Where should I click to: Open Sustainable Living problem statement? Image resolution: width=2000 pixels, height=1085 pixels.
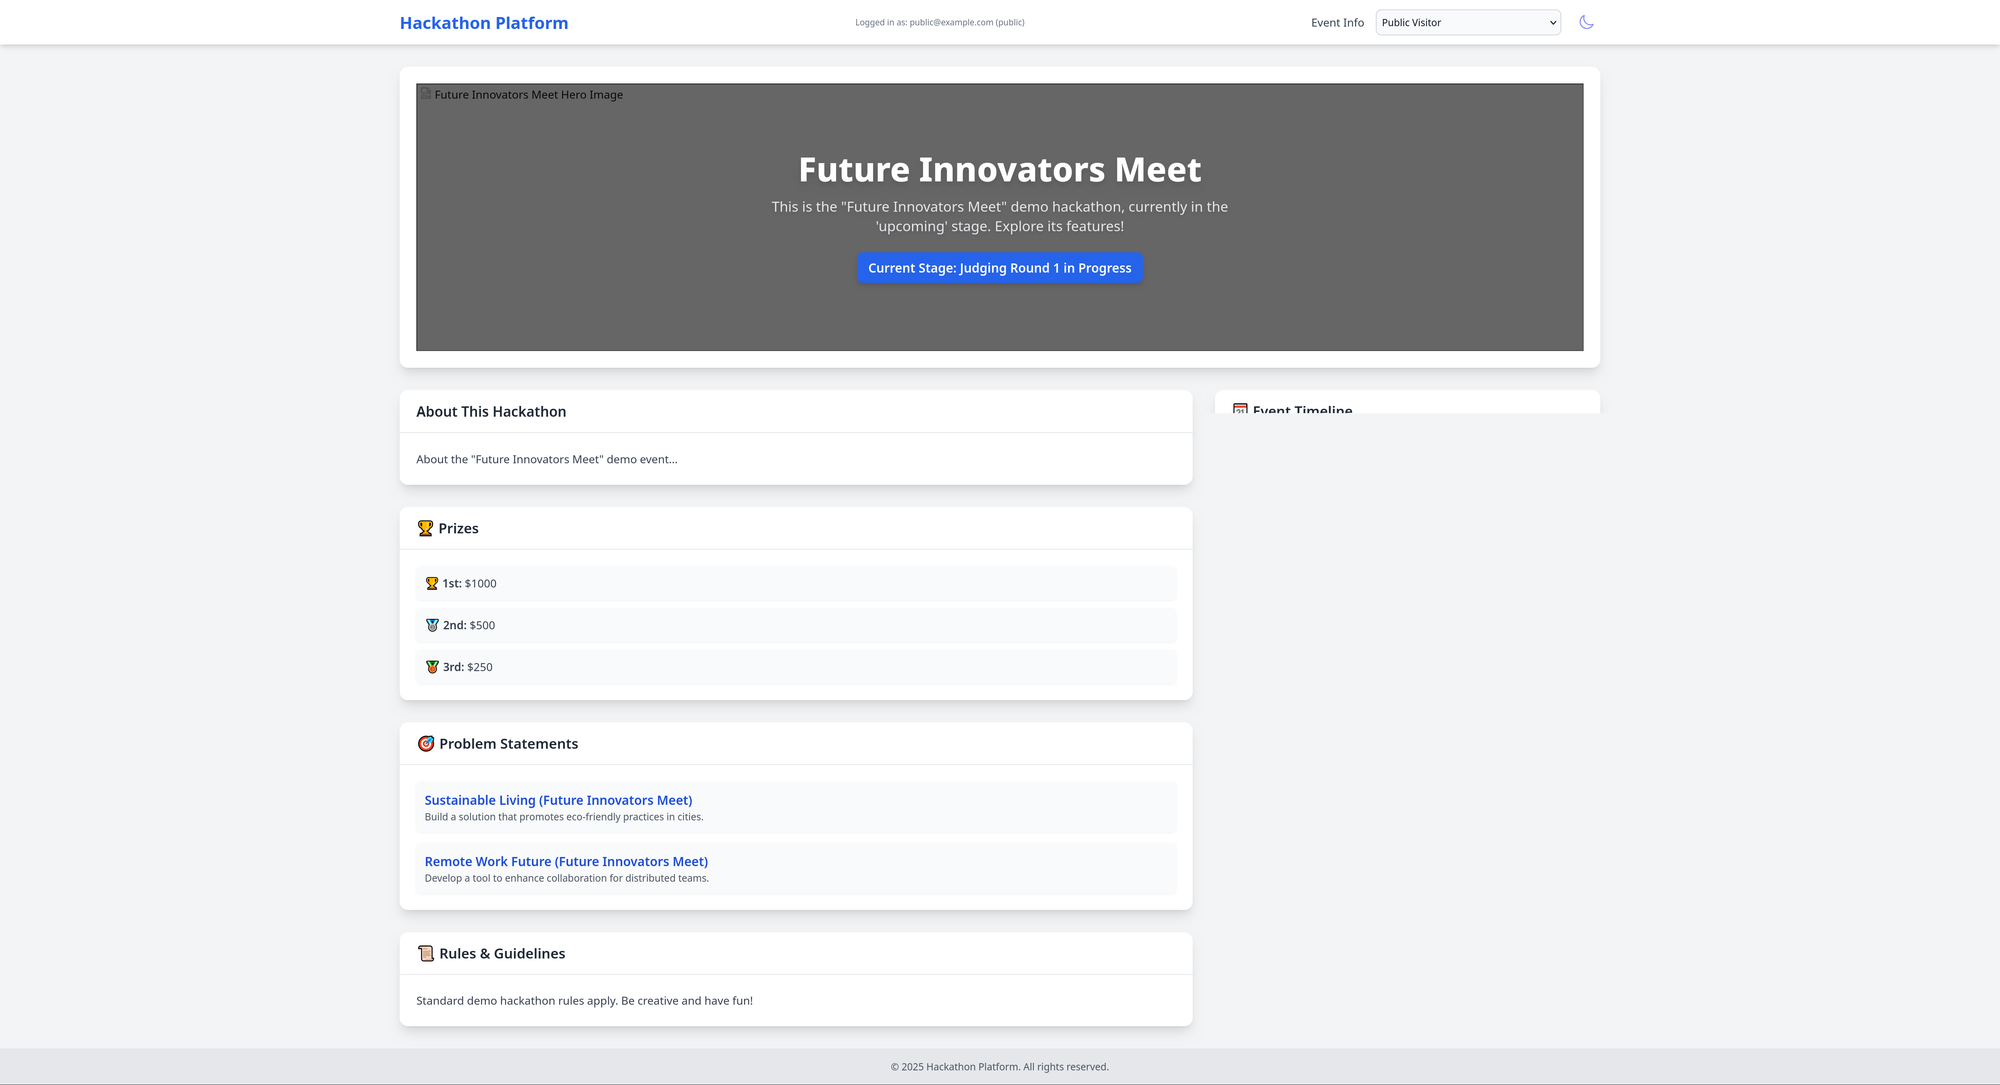click(558, 800)
